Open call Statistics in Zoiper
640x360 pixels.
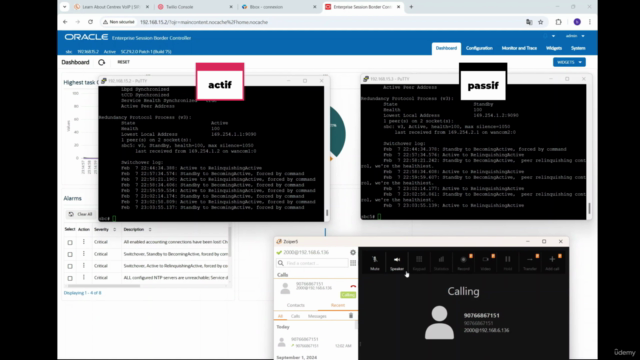pos(441,263)
